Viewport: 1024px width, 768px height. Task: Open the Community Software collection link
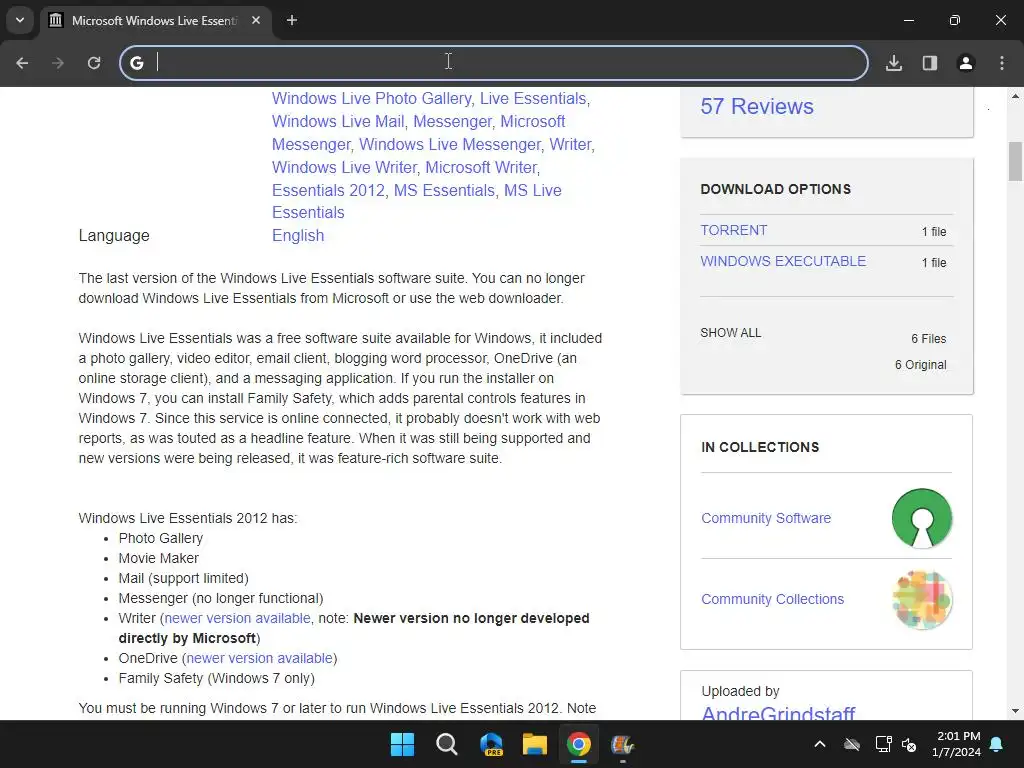pyautogui.click(x=766, y=519)
